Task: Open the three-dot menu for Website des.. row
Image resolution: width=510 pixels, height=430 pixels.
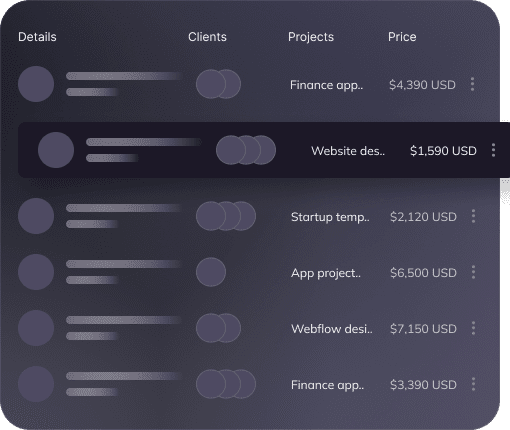Action: click(493, 150)
